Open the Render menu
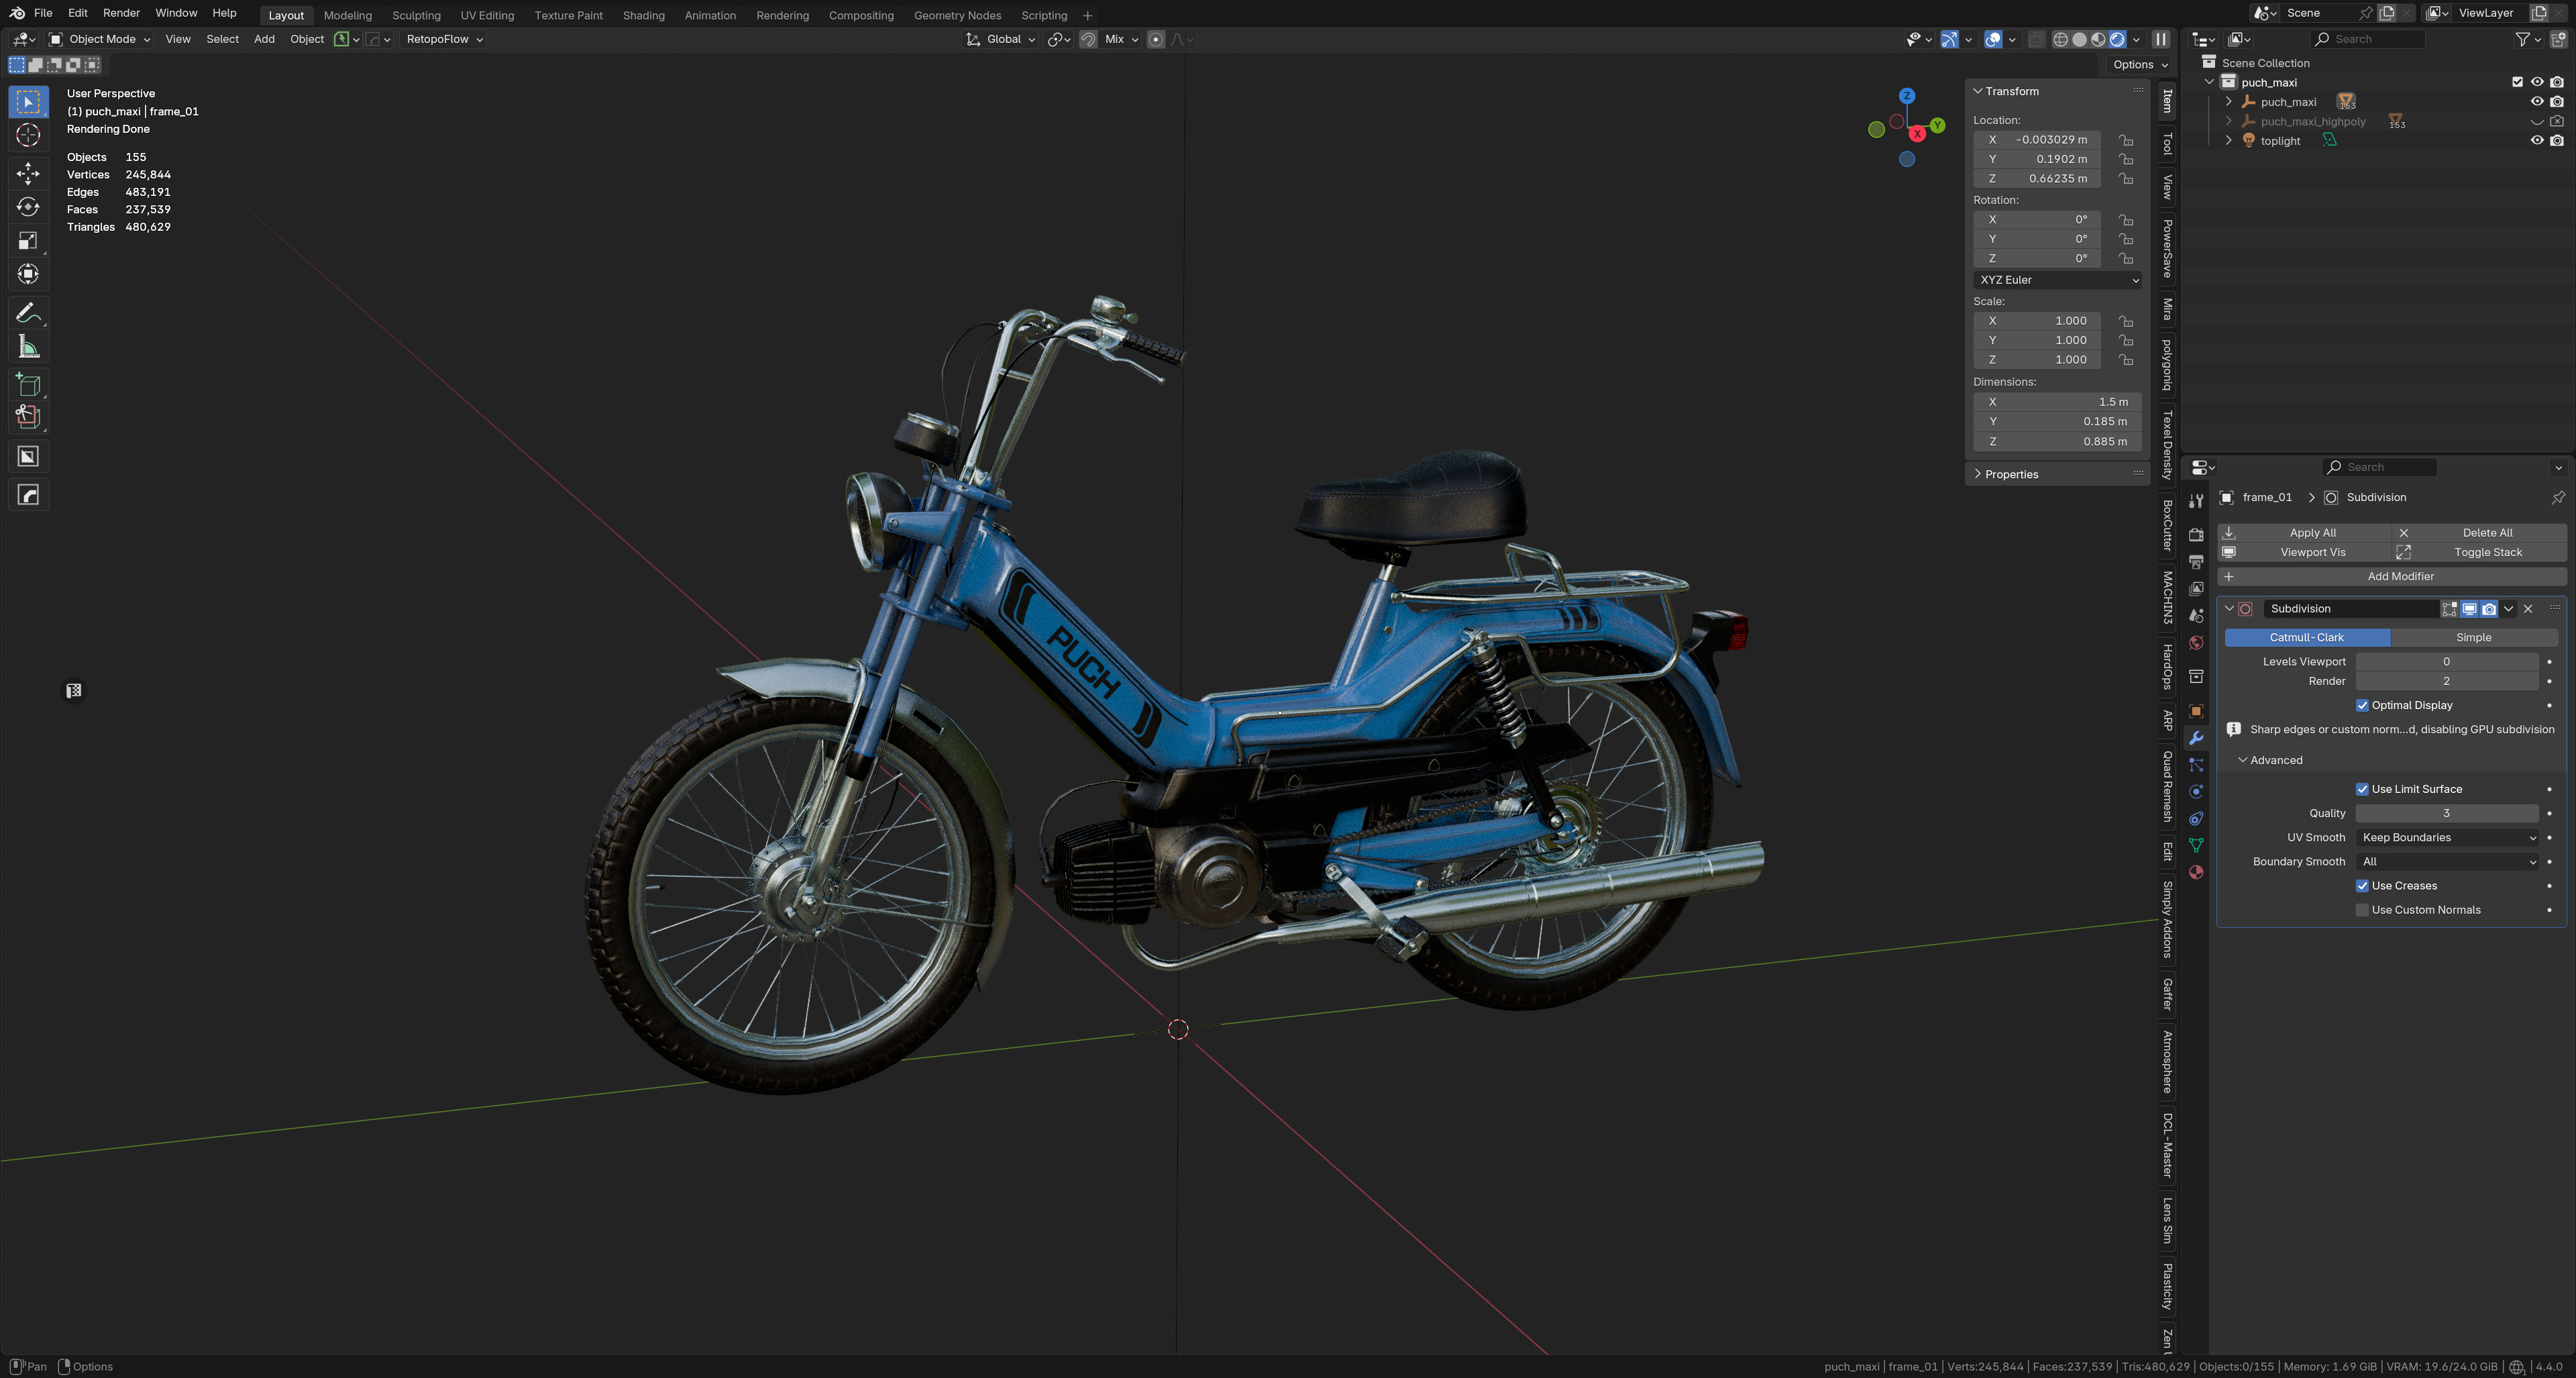Screen dimensions: 2576x1378 [121, 13]
